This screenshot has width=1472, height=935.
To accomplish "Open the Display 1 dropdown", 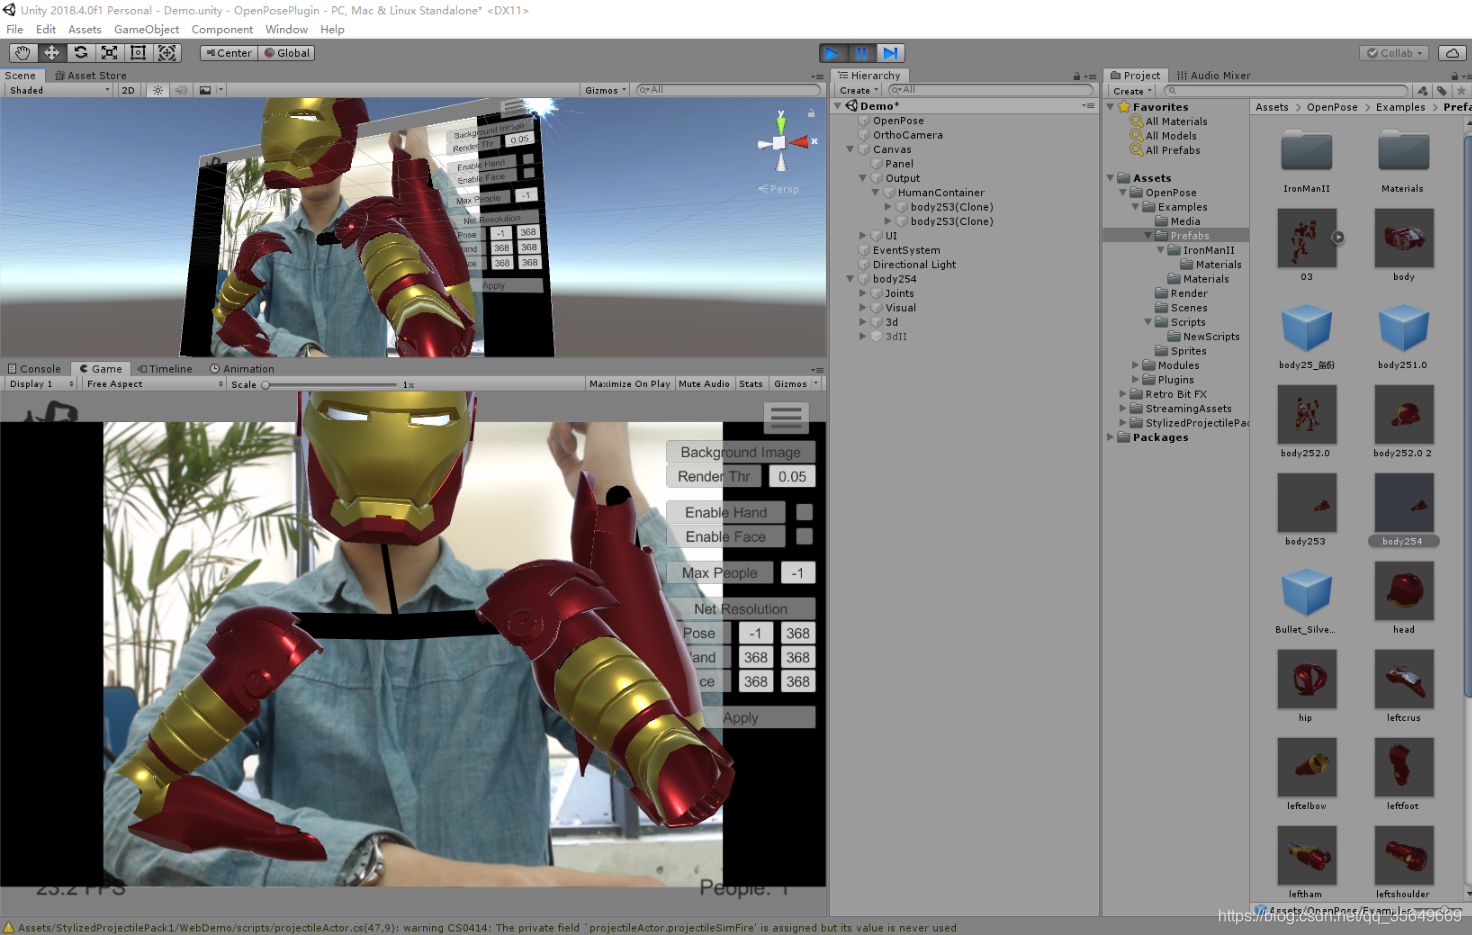I will pos(41,384).
